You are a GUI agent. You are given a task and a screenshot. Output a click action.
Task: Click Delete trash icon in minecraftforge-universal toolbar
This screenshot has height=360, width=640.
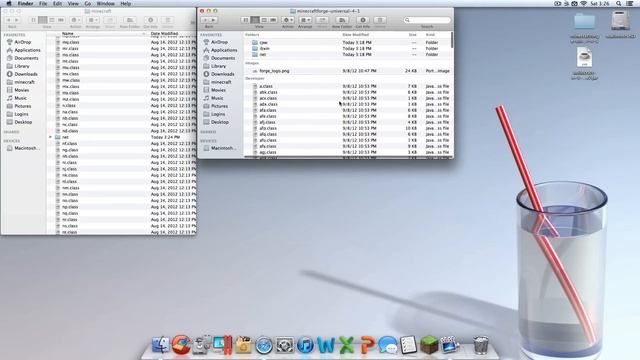pyautogui.click(x=380, y=20)
